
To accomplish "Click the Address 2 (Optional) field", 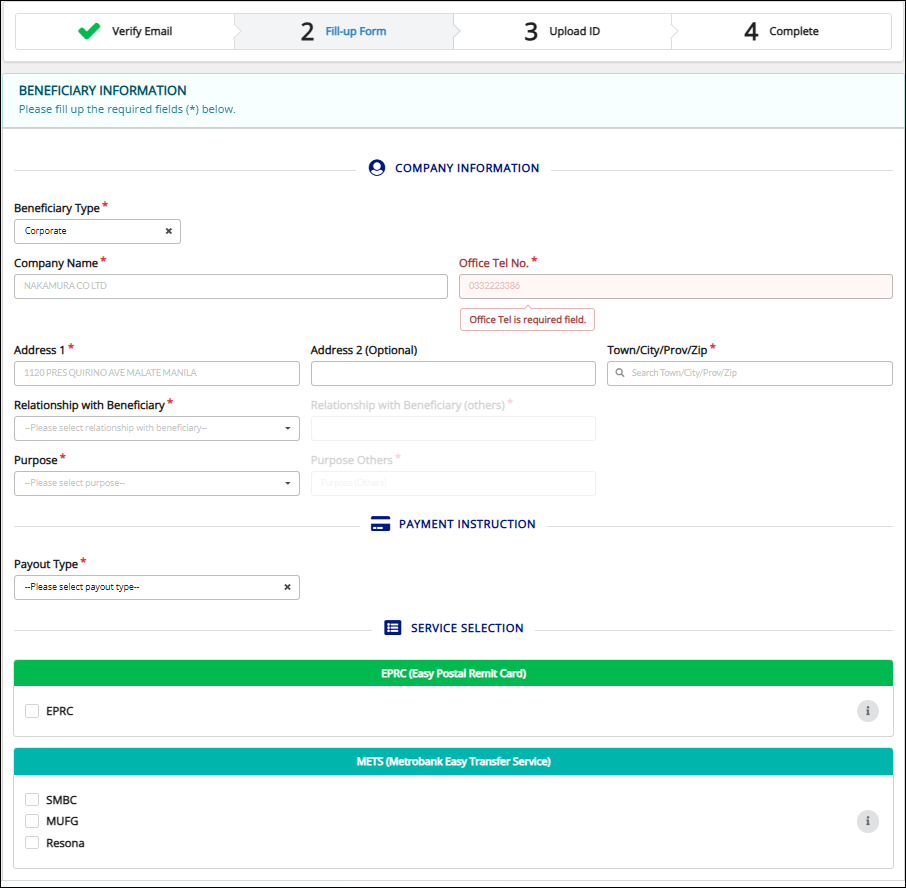I will pyautogui.click(x=453, y=373).
